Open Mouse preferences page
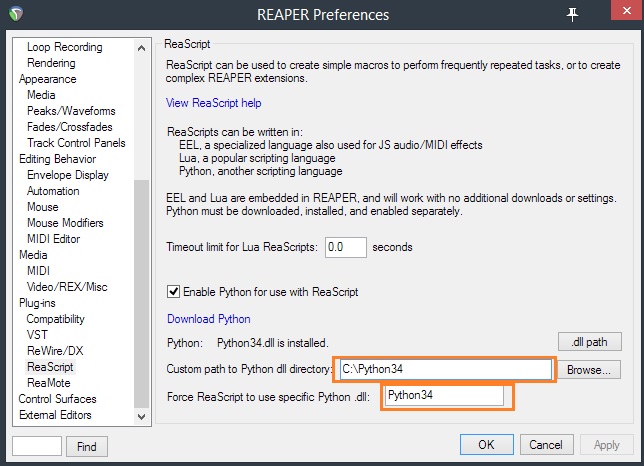Viewport: 644px width, 466px height. 43,207
